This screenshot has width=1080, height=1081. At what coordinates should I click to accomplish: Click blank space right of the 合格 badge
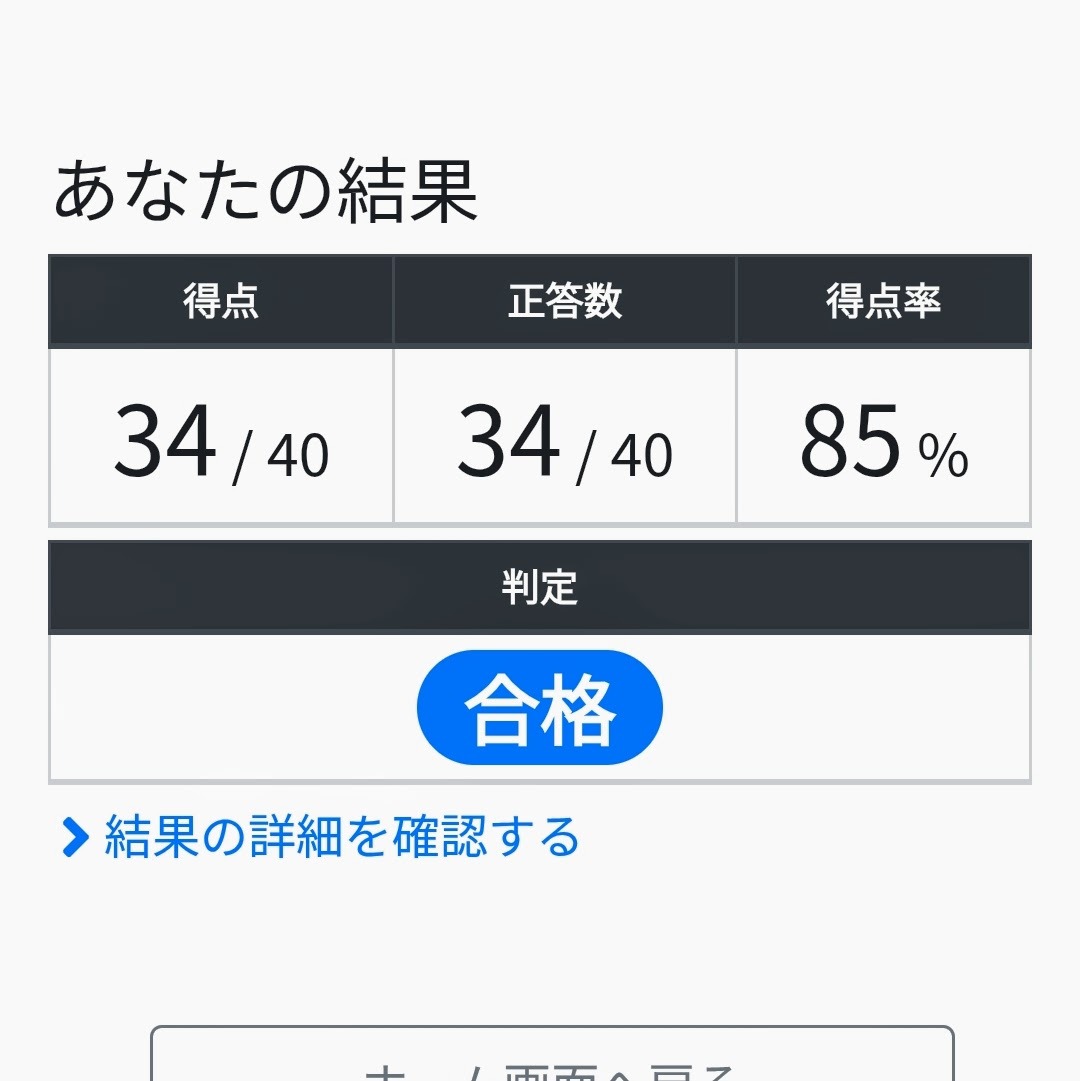pyautogui.click(x=850, y=708)
